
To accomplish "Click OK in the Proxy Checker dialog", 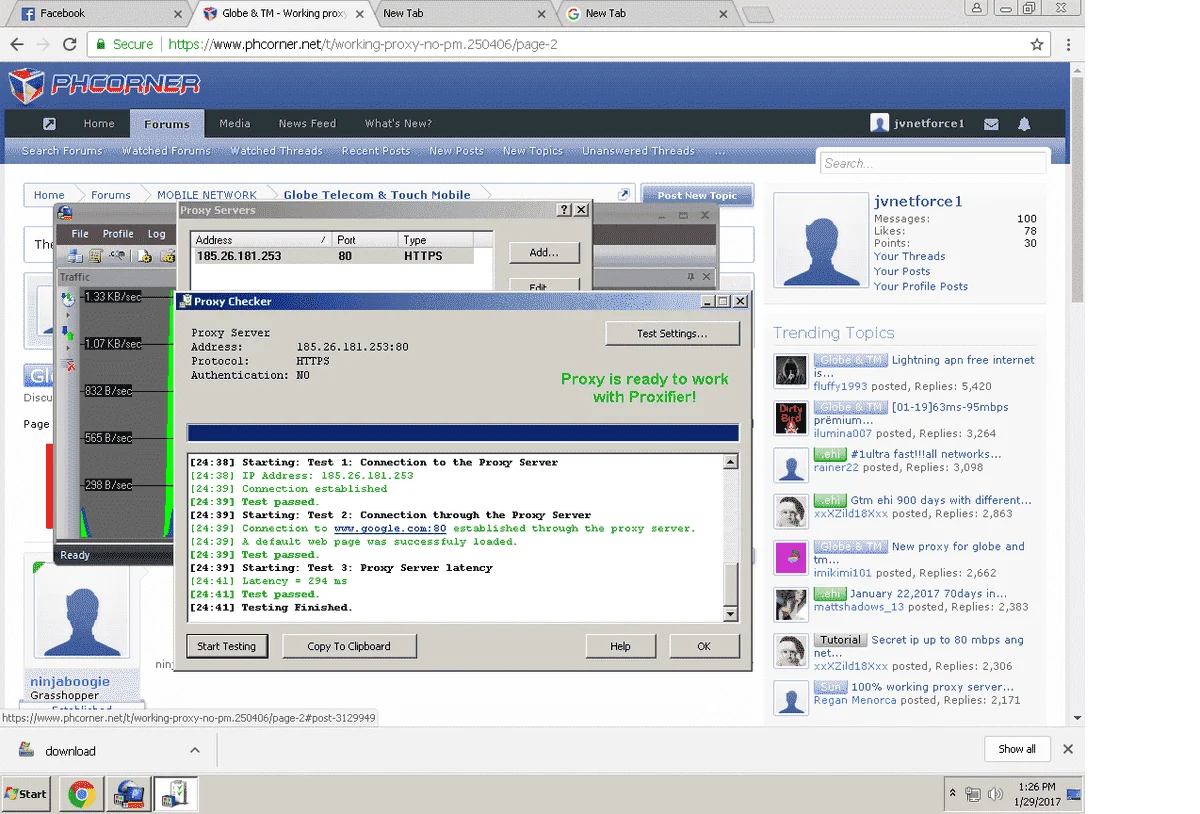I will pos(704,646).
